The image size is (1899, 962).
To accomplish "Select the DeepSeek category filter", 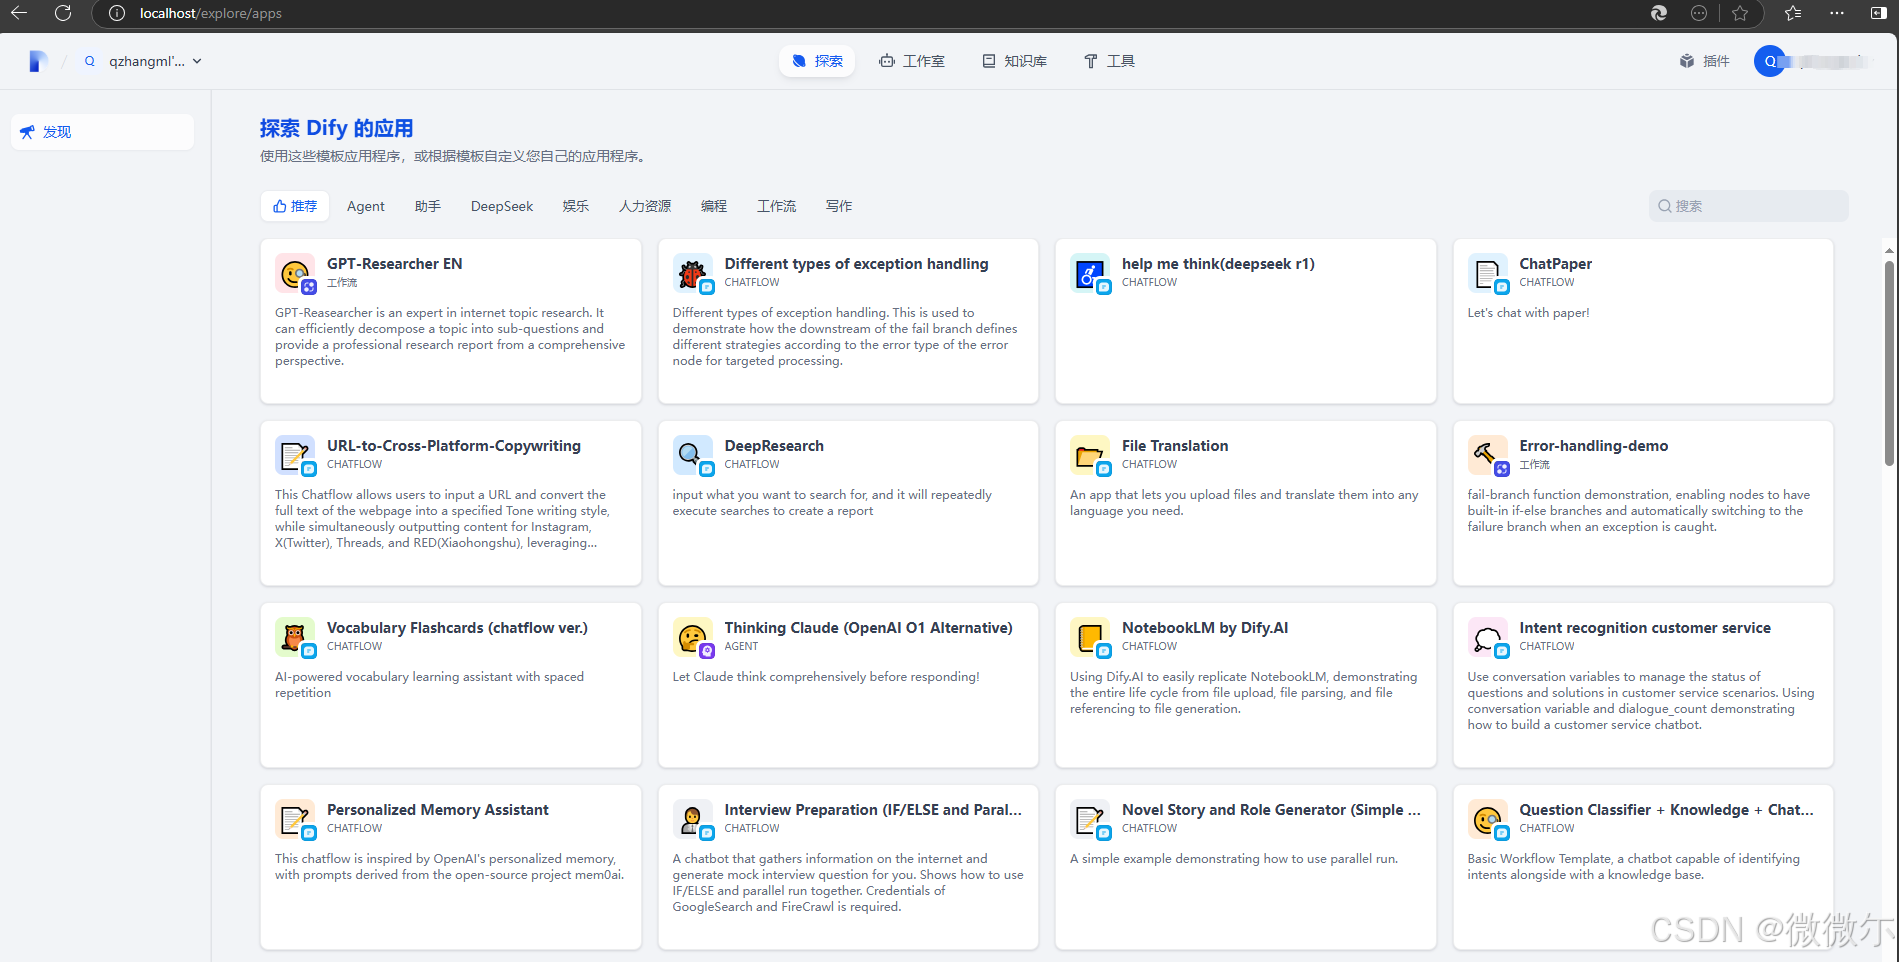I will click(x=502, y=206).
